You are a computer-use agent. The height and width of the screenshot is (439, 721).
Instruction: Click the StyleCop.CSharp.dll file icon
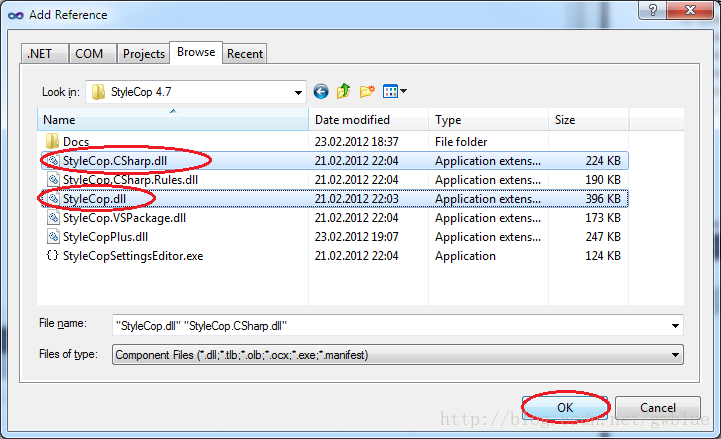pyautogui.click(x=53, y=160)
